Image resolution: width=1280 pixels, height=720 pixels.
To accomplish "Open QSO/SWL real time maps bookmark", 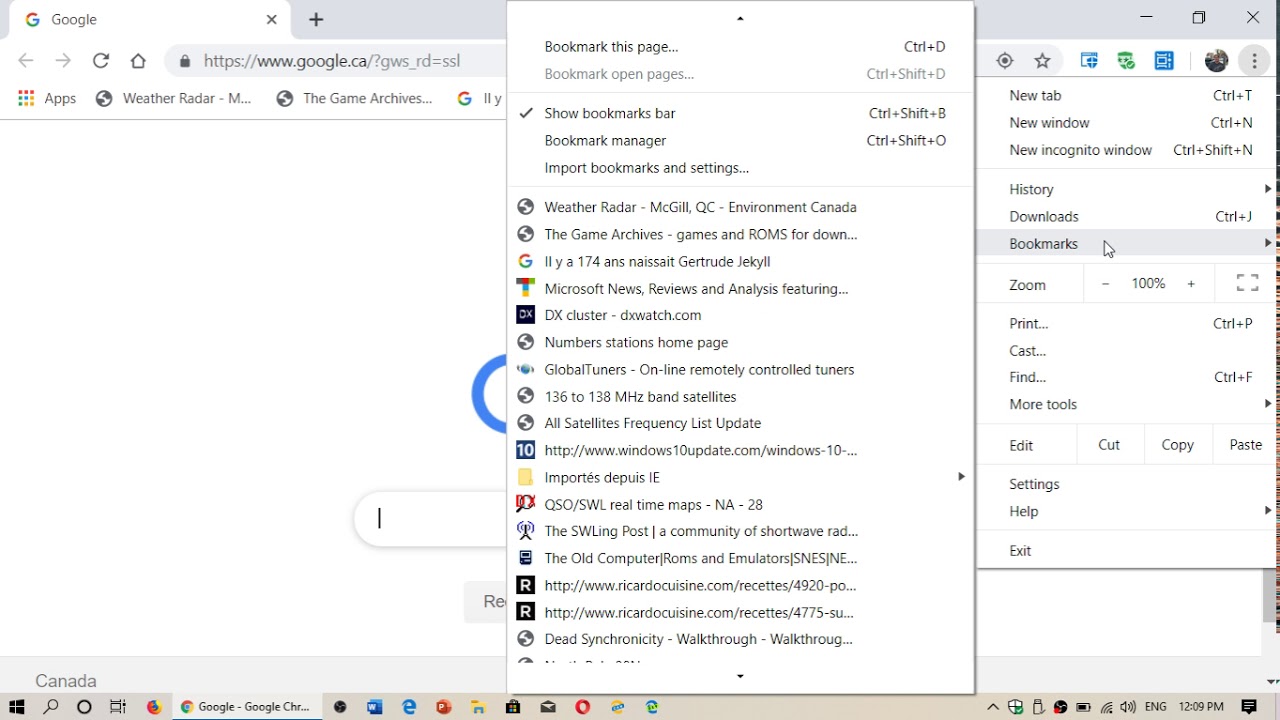I will [740, 504].
